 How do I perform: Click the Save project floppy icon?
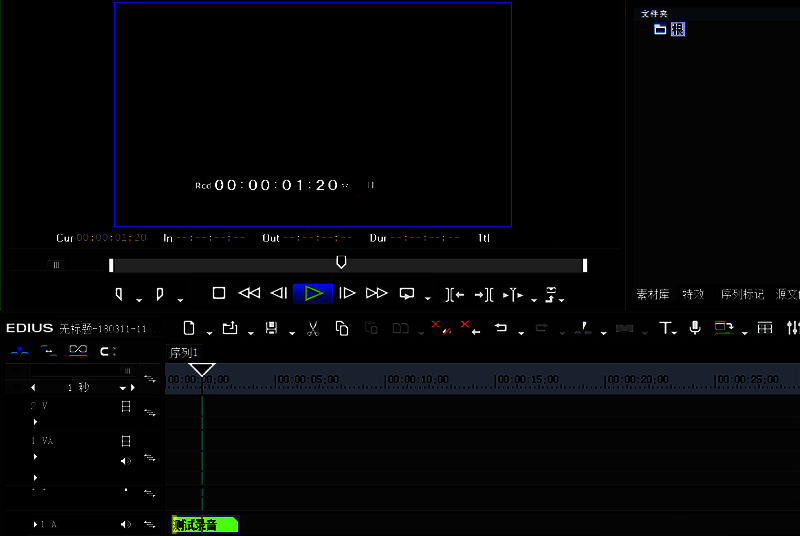pos(271,328)
